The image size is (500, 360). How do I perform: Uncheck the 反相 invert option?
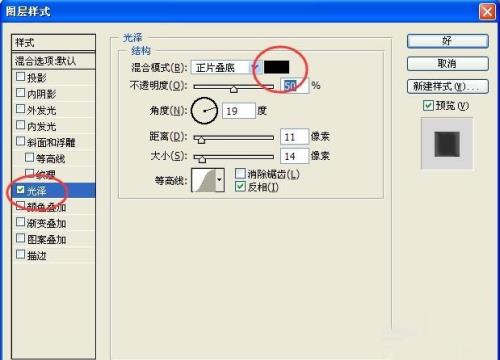pyautogui.click(x=240, y=186)
